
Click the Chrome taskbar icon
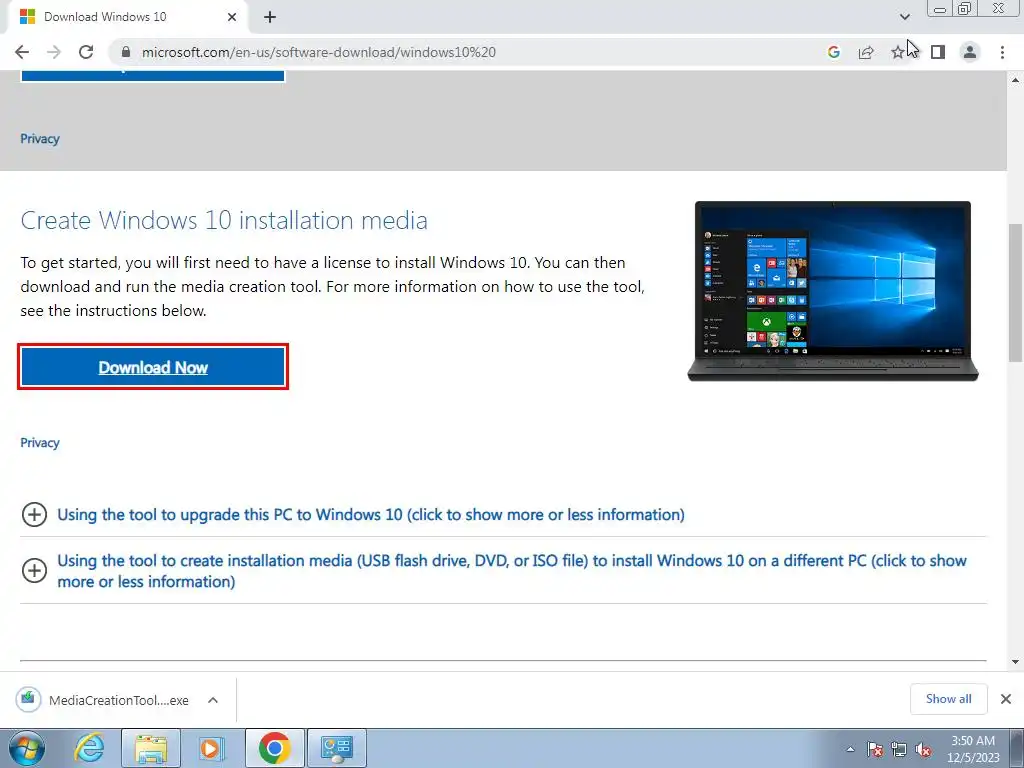[x=274, y=748]
